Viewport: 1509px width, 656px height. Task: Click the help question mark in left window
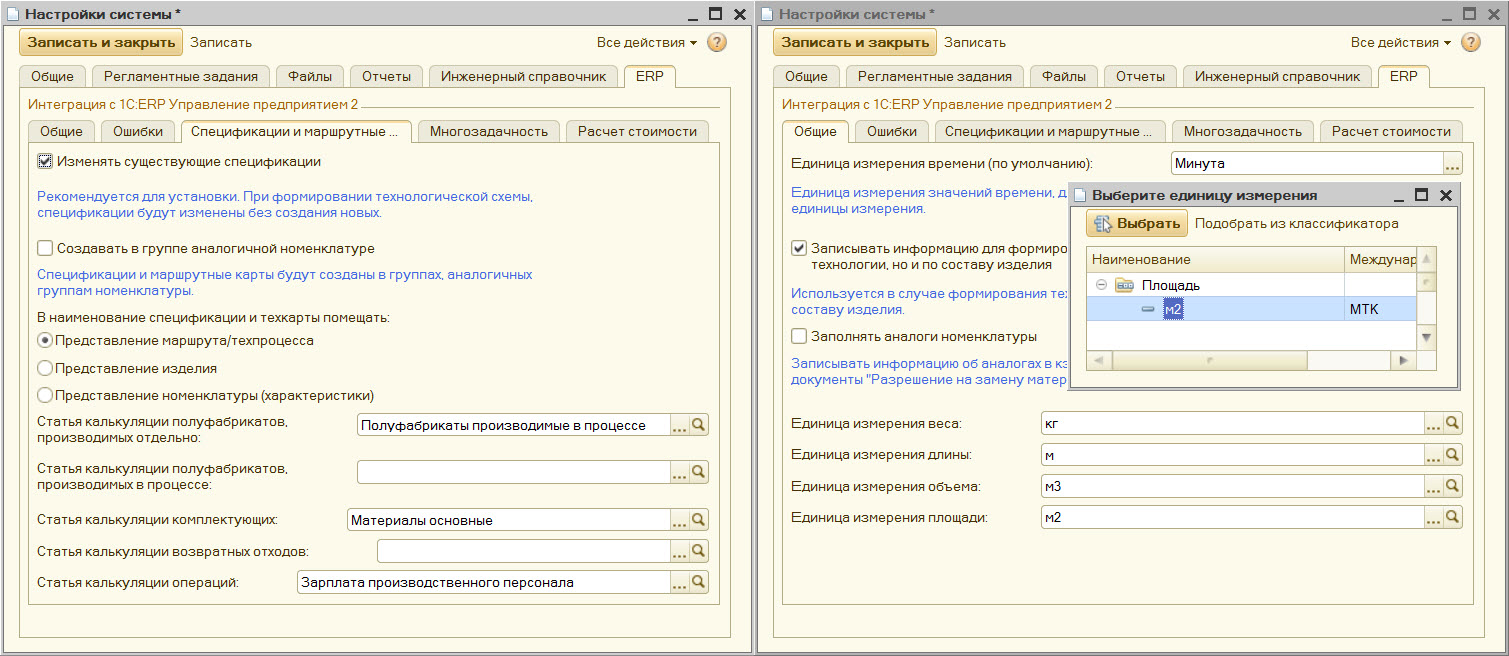pyautogui.click(x=716, y=42)
